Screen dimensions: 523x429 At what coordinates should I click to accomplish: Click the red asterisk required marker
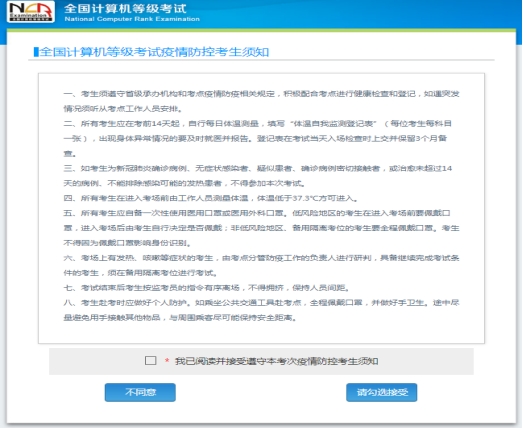[167, 361]
